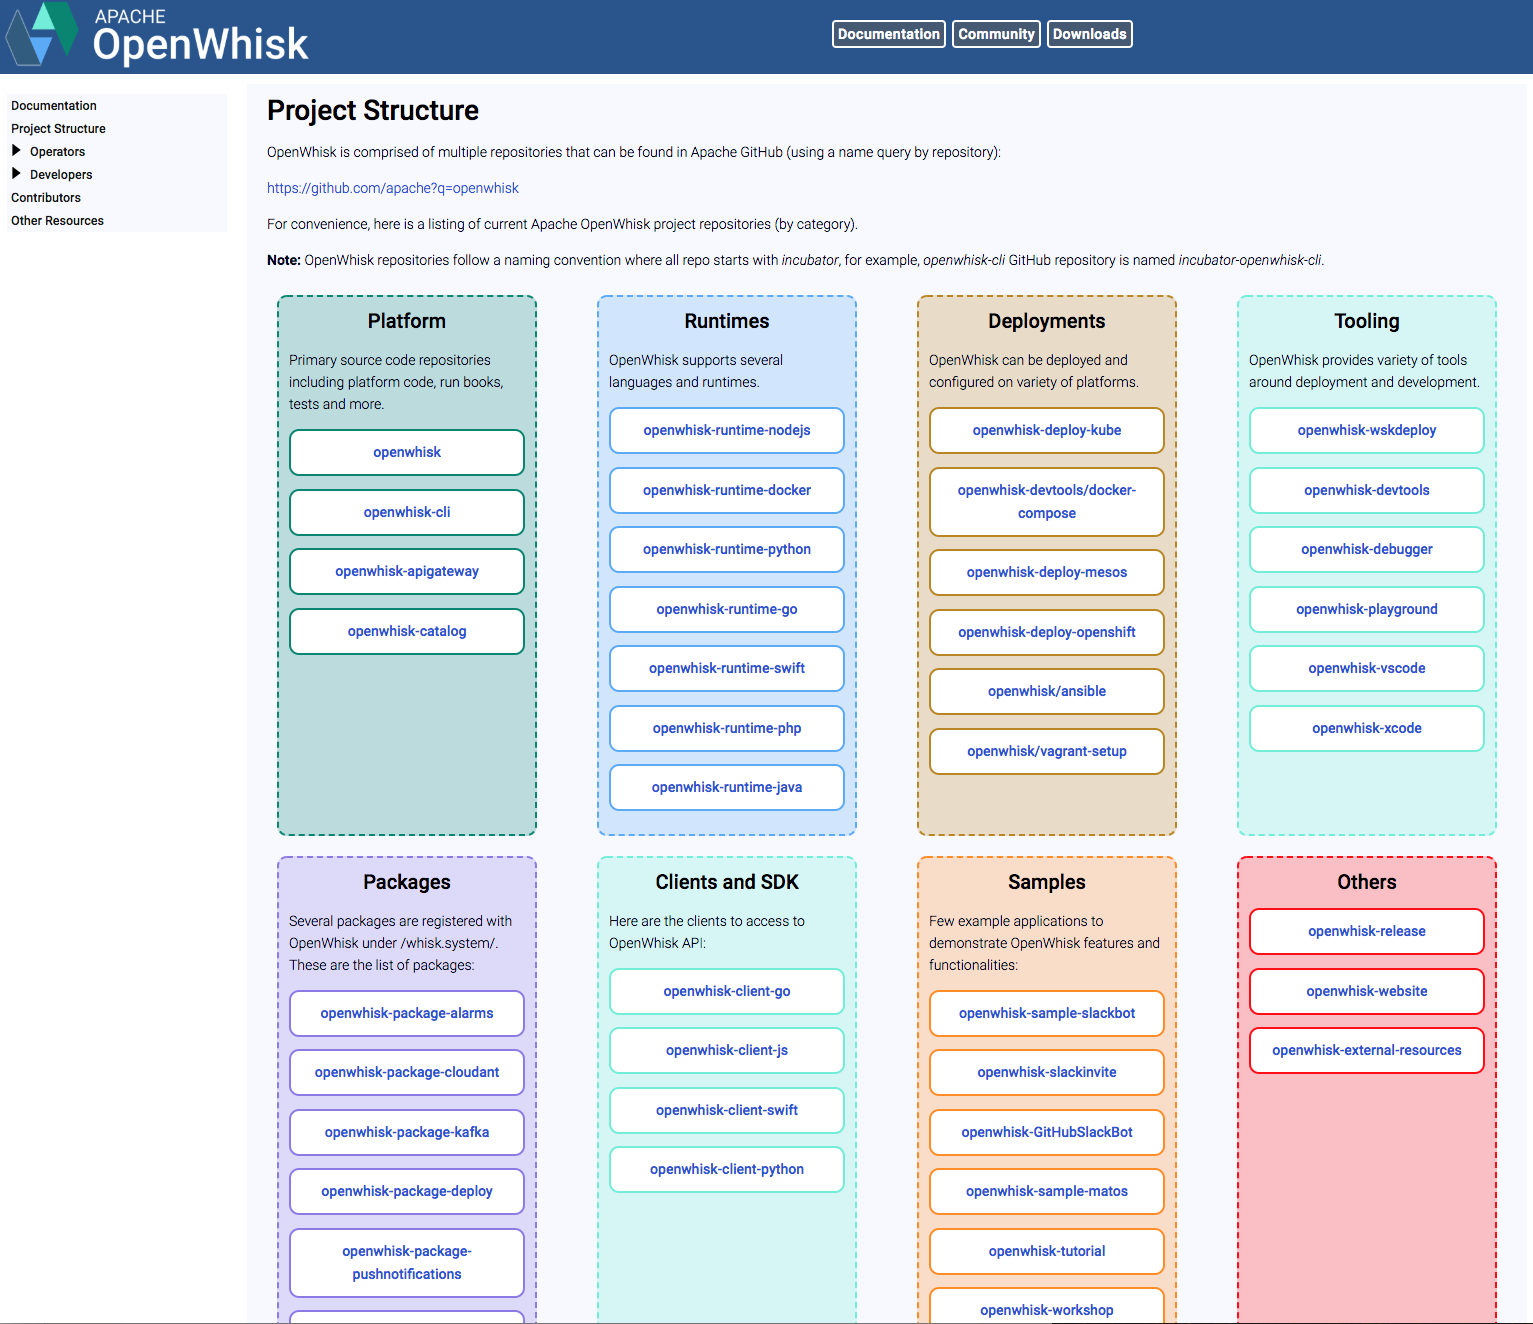Open the openwhisk-debugger repository

(1367, 549)
